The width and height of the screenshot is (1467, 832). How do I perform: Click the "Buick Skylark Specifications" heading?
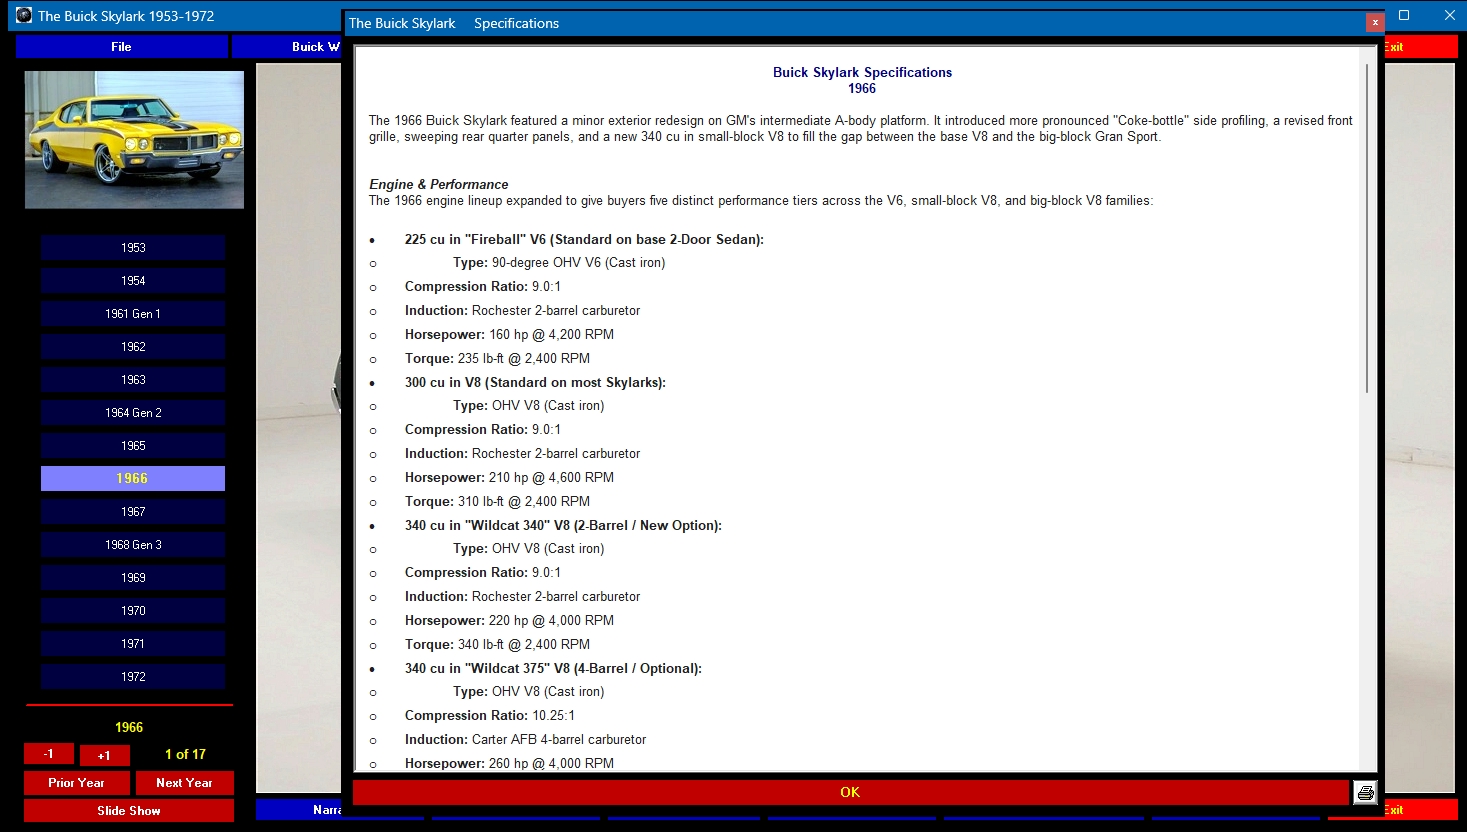(862, 72)
